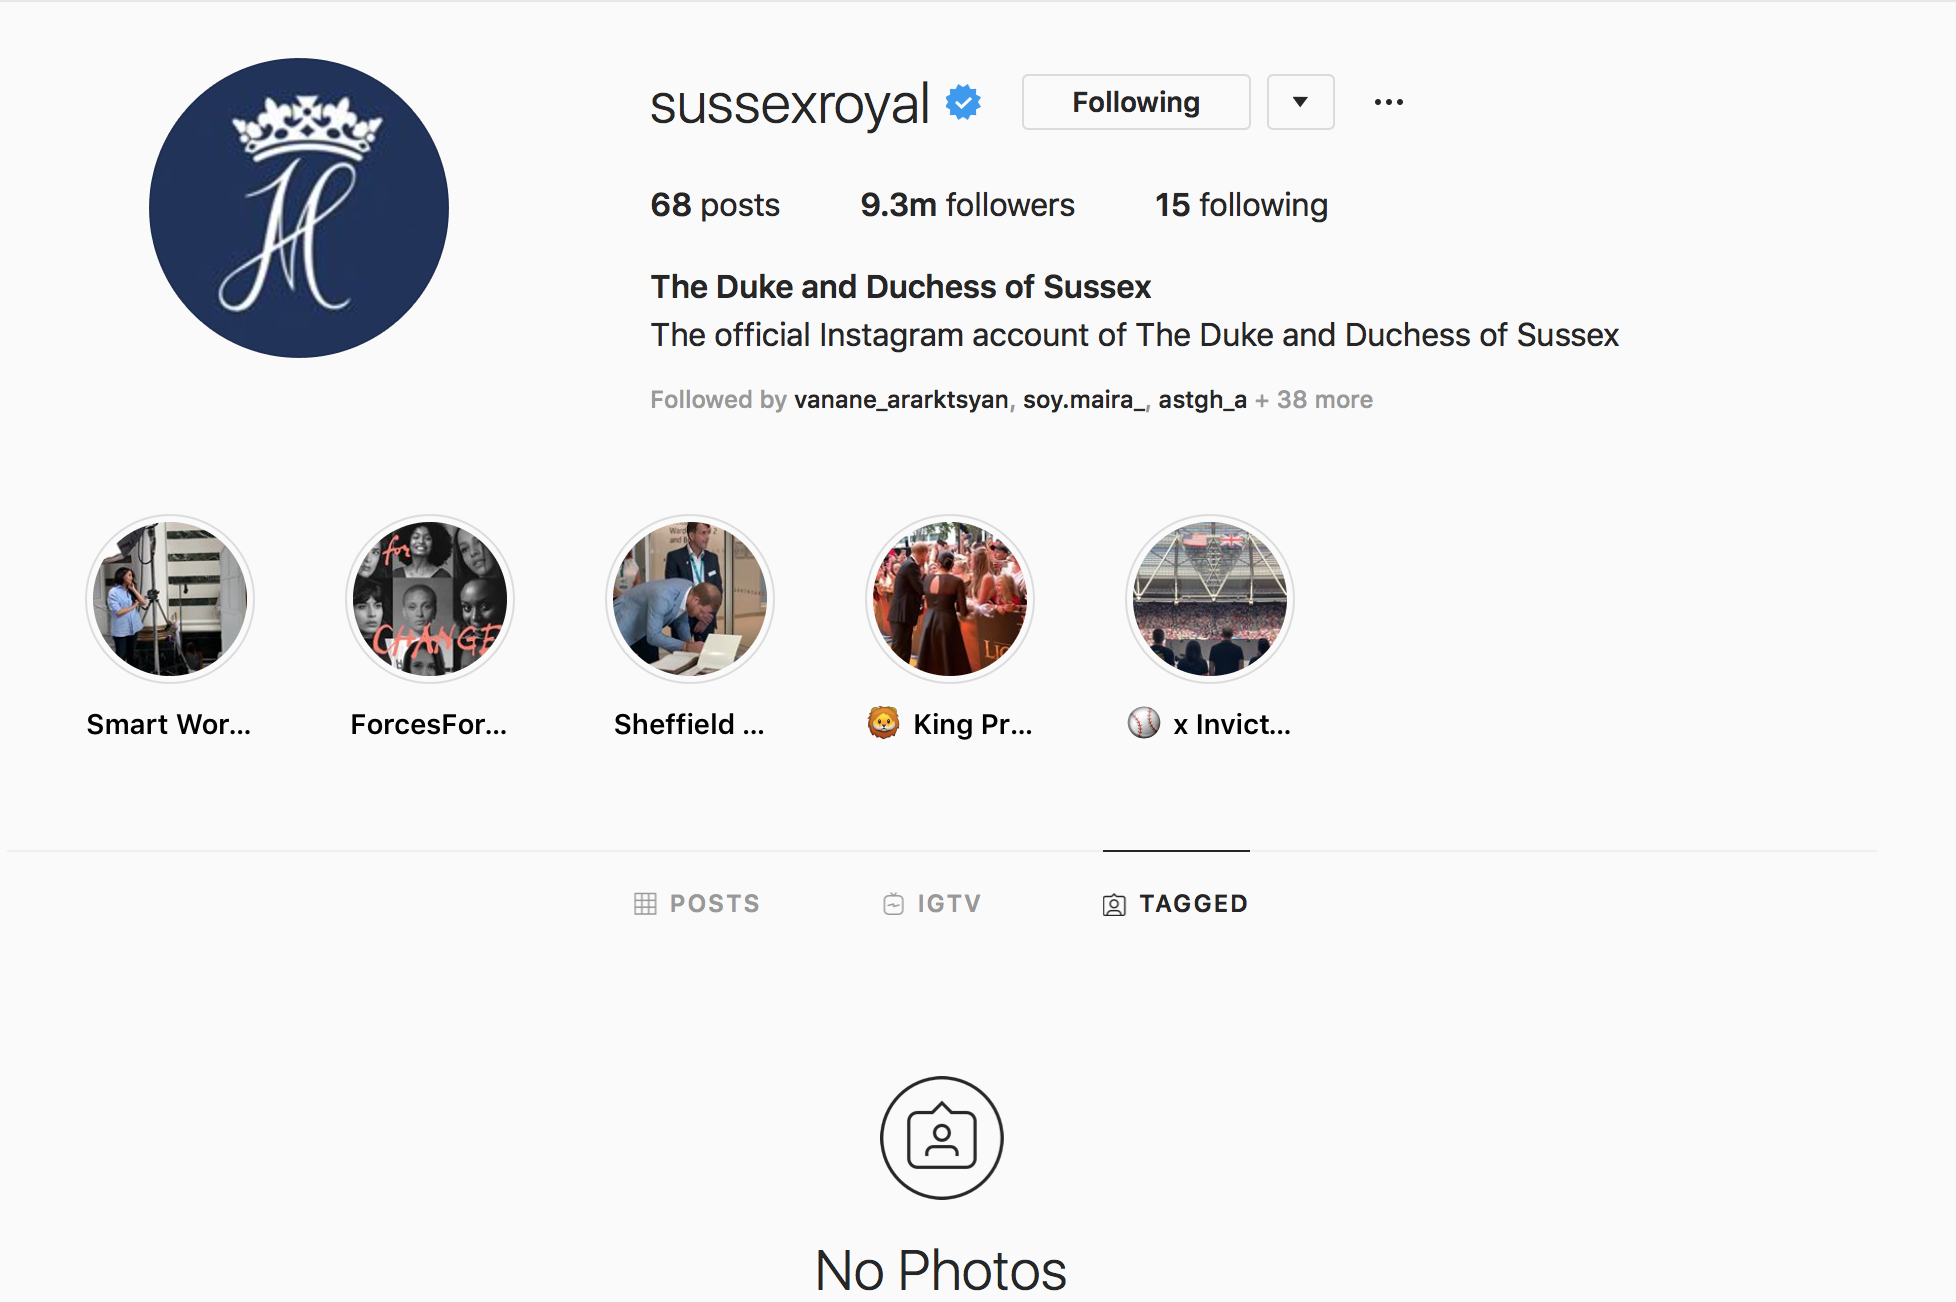Image resolution: width=1956 pixels, height=1302 pixels.
Task: Open follower vanane_ararktsyan's profile
Action: click(x=901, y=400)
